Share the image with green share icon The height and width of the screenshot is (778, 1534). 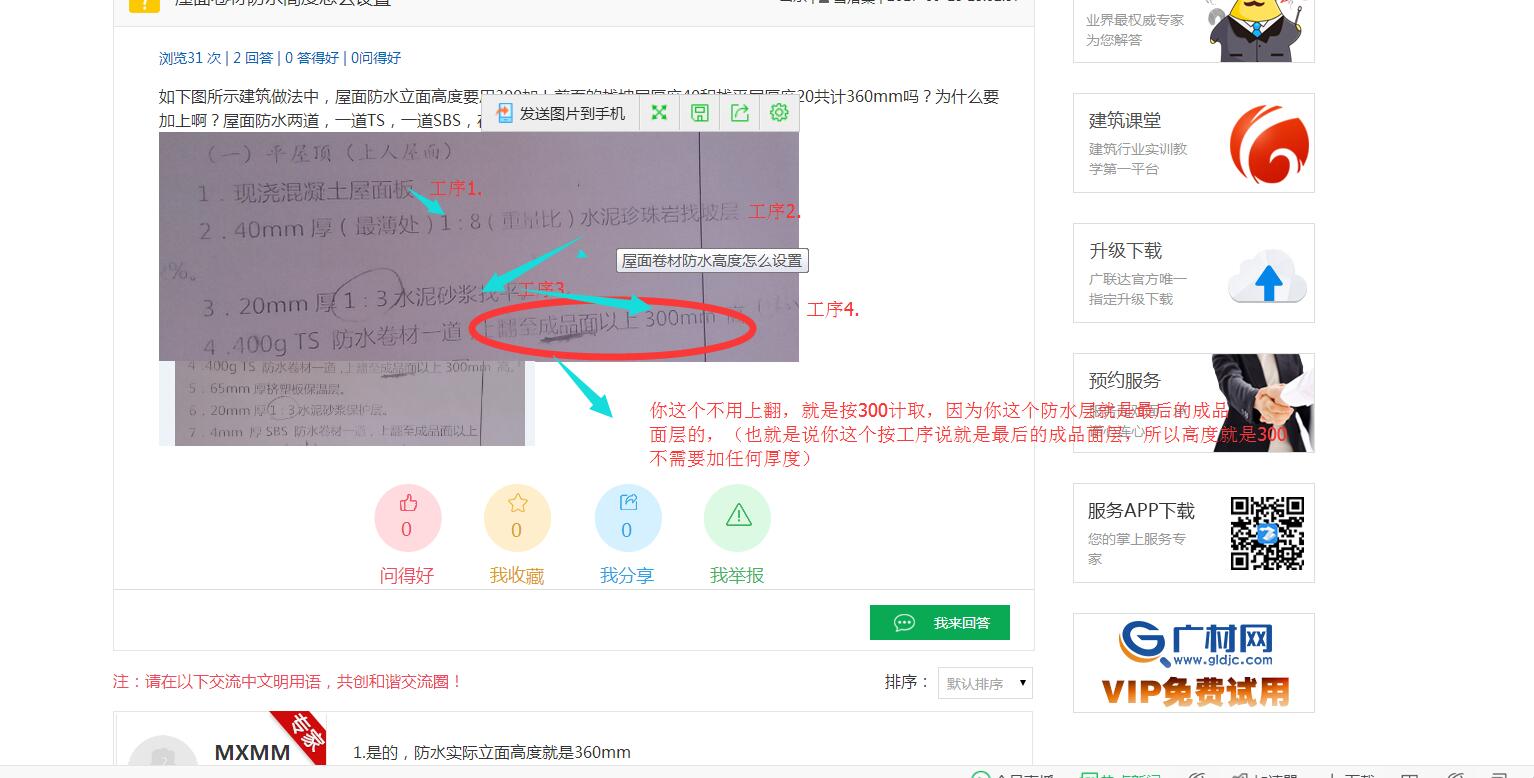pyautogui.click(x=740, y=113)
